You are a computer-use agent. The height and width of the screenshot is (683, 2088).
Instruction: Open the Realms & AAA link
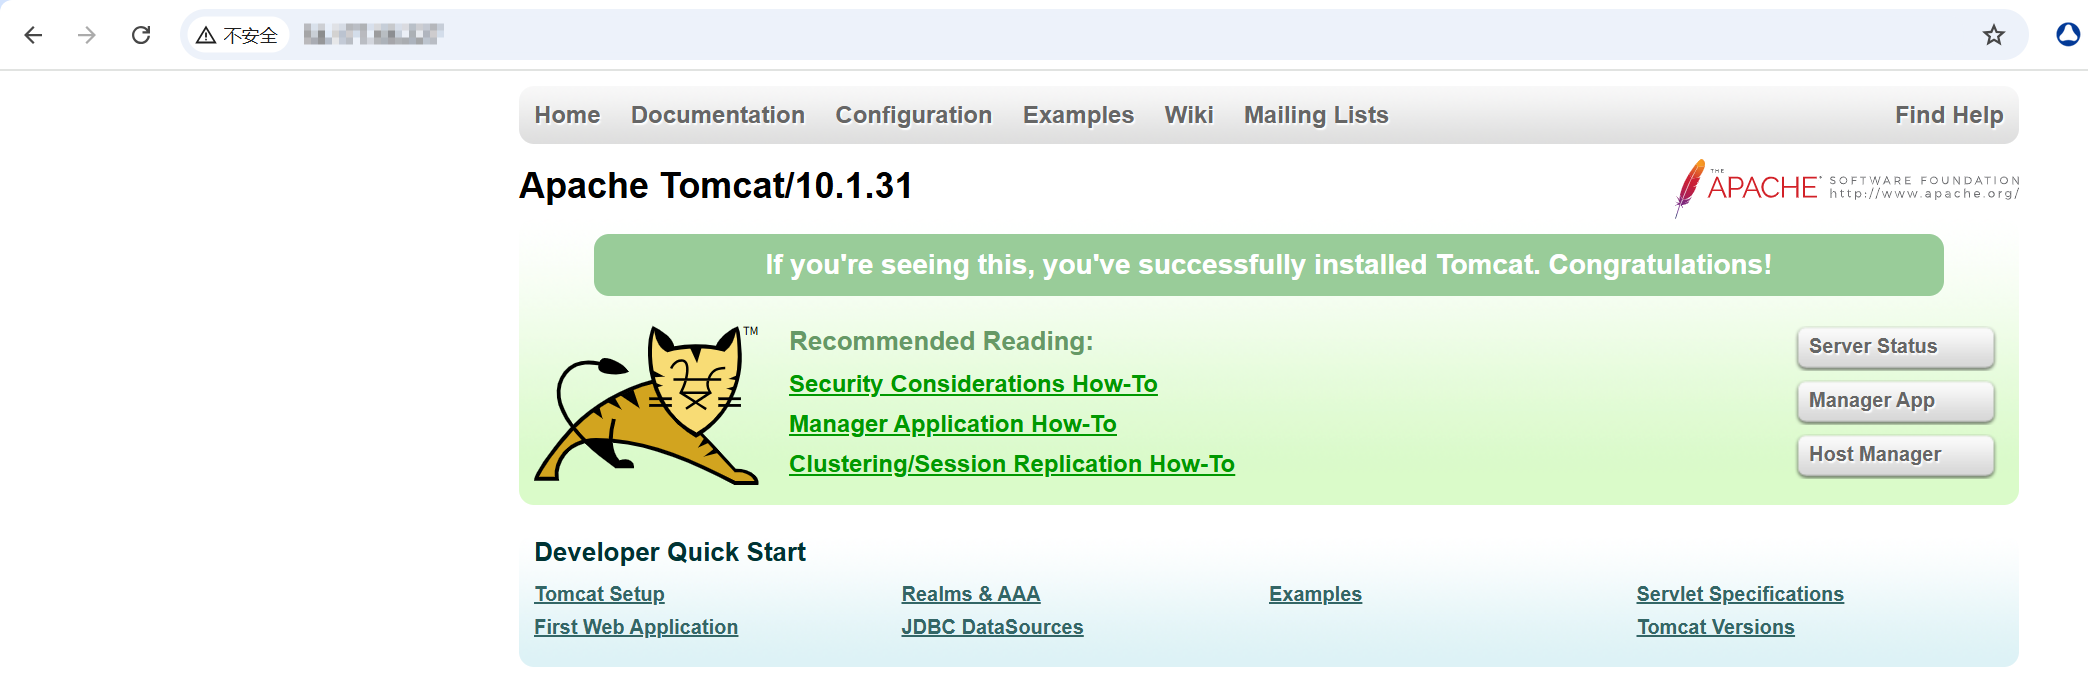click(971, 594)
